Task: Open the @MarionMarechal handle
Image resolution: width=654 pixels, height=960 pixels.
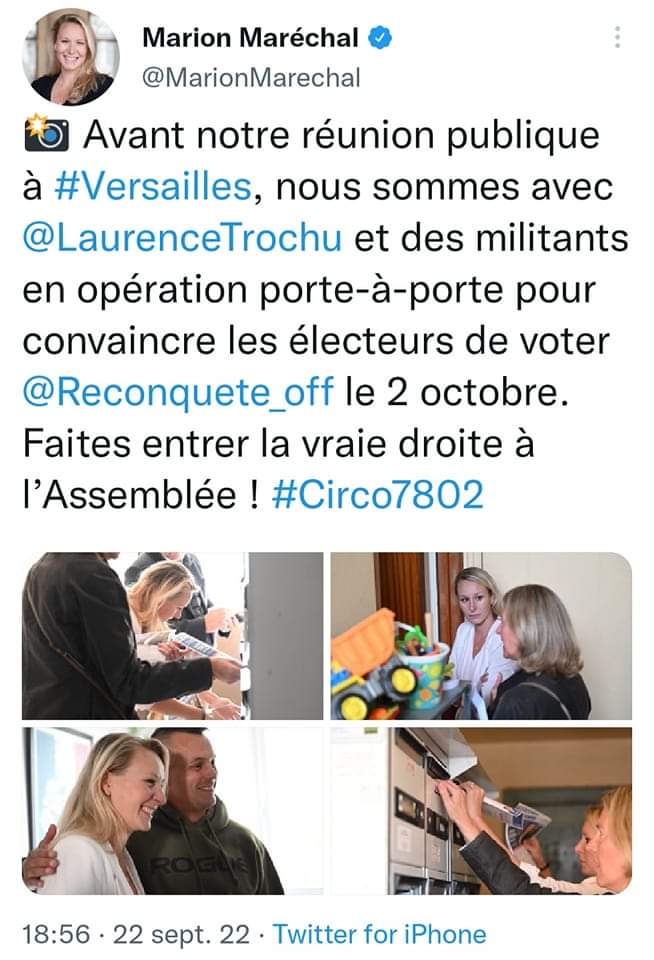Action: (x=251, y=78)
